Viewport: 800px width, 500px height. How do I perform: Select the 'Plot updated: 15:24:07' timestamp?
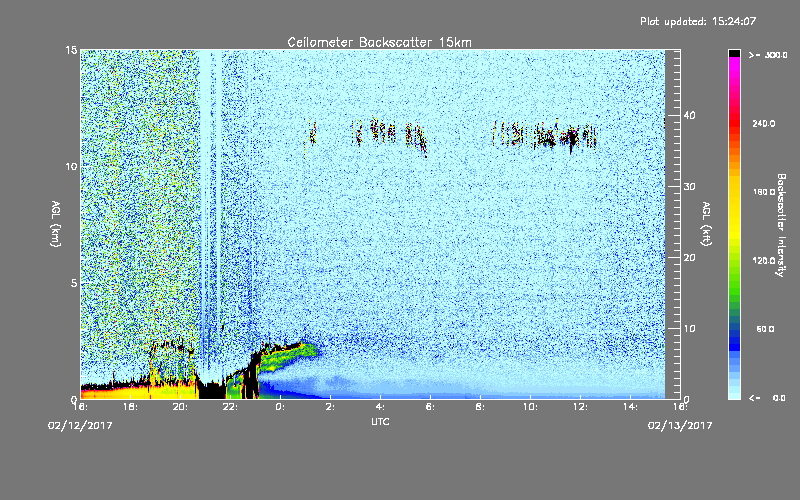[698, 21]
